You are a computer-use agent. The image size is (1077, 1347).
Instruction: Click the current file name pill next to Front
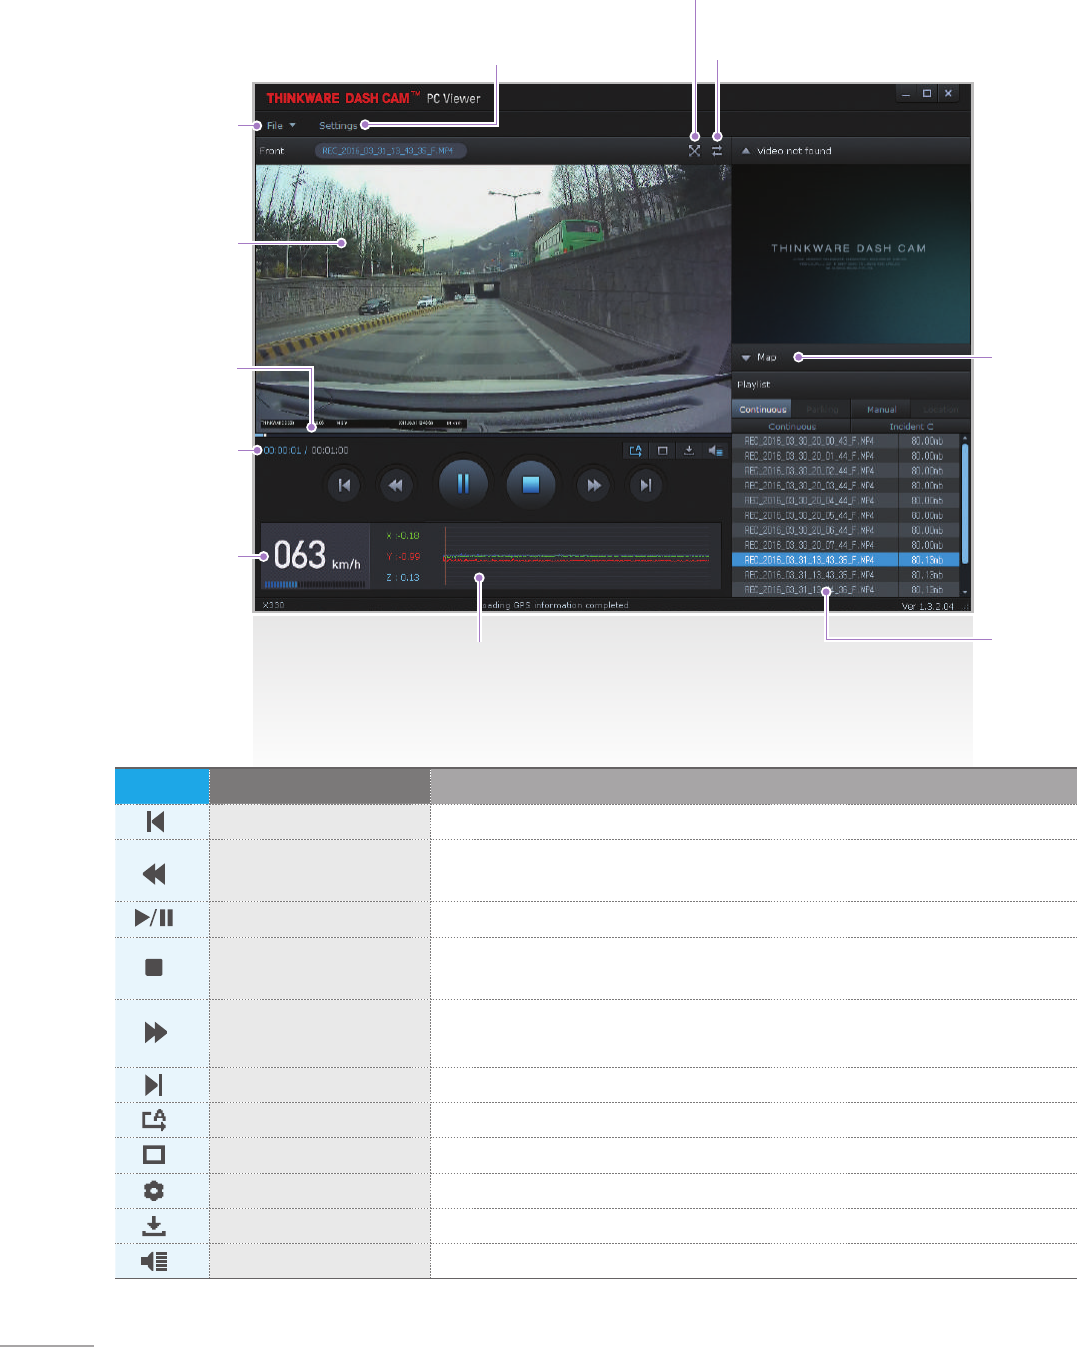pos(390,151)
